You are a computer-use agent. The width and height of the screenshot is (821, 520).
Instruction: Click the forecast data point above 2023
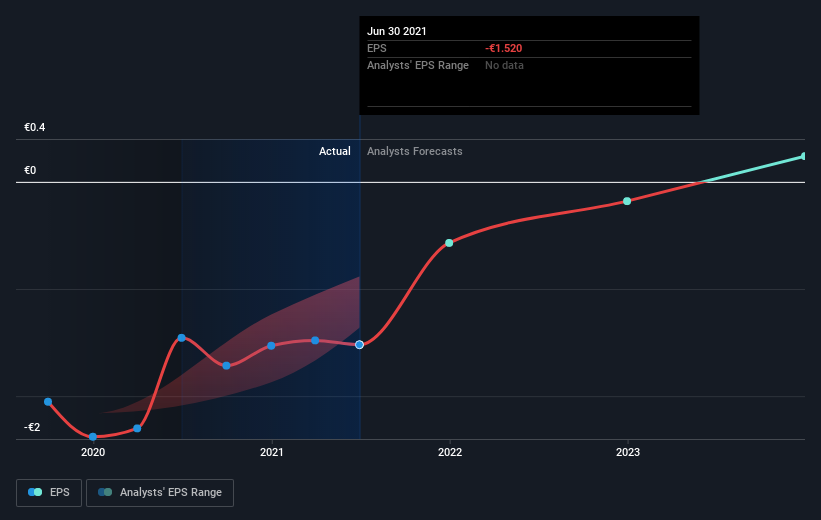[x=627, y=201]
